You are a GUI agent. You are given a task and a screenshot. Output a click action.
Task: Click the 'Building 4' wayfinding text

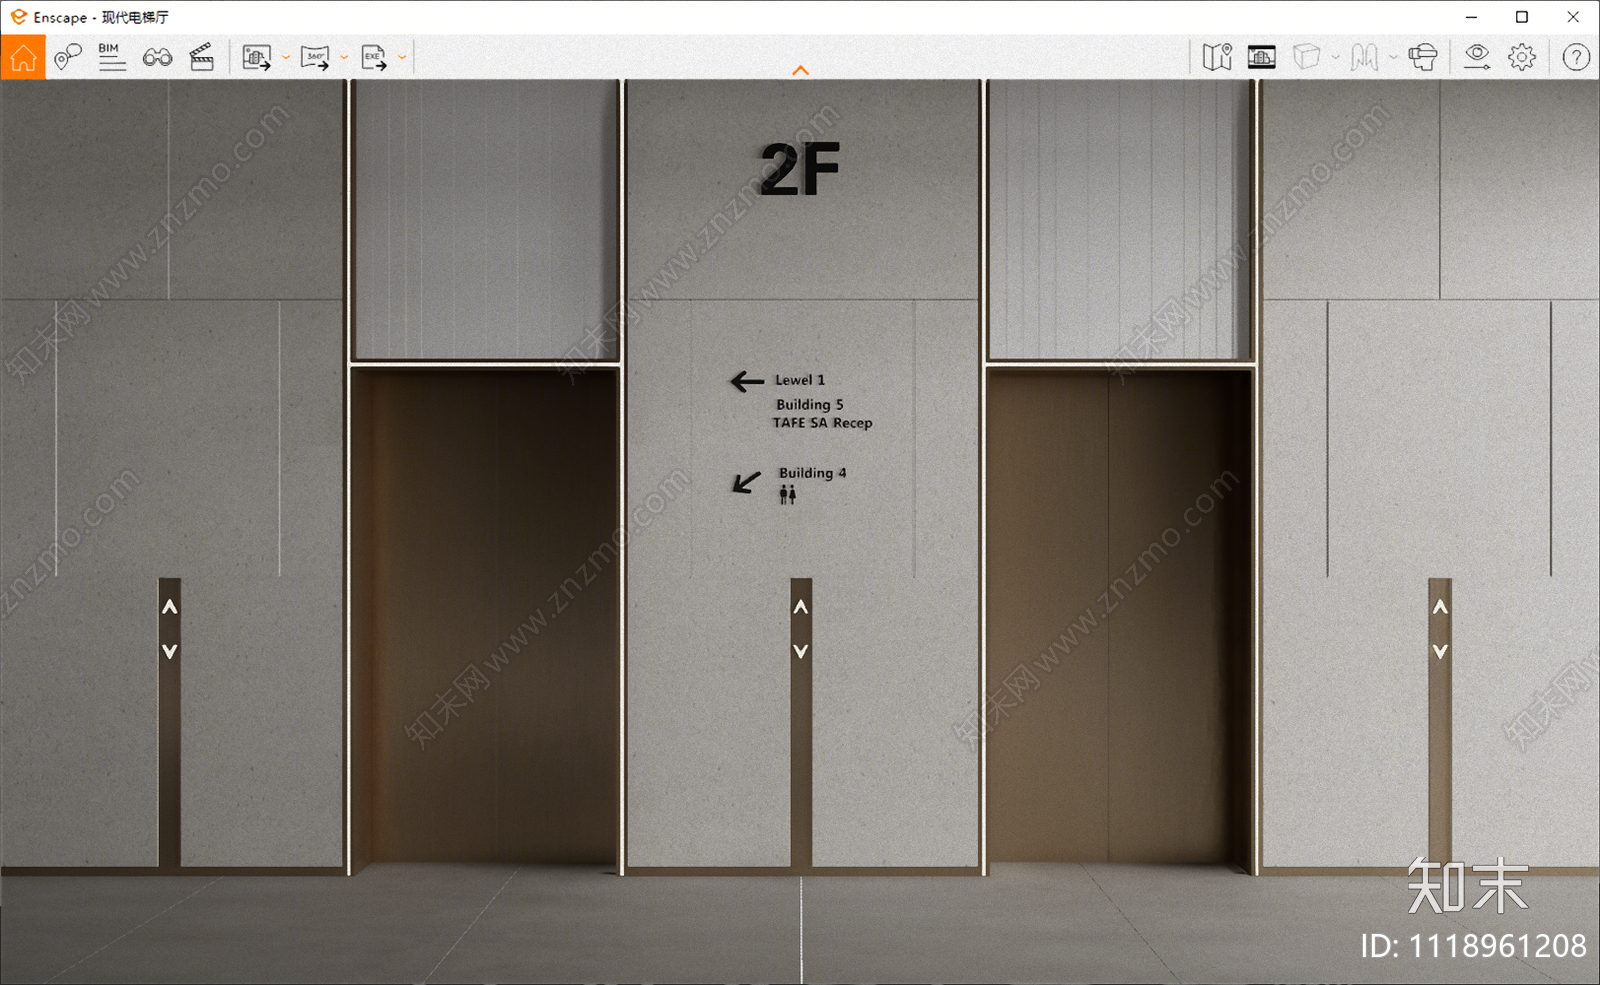812,473
